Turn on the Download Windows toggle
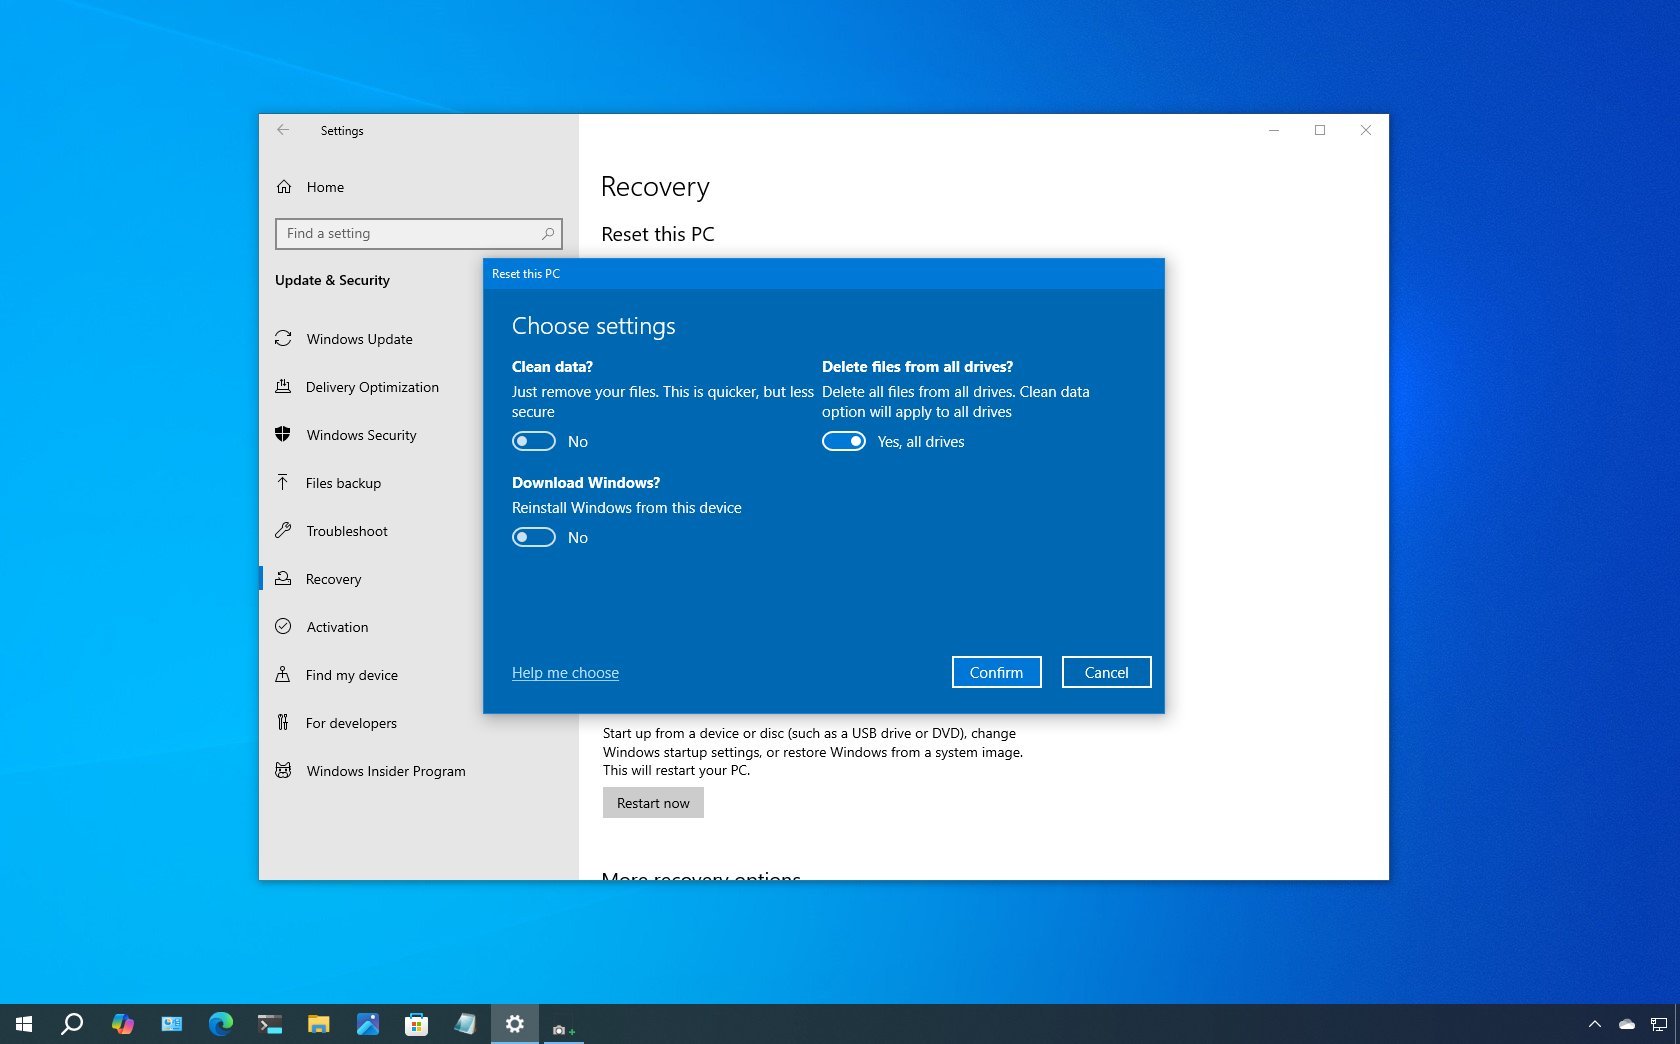This screenshot has height=1044, width=1680. (533, 537)
